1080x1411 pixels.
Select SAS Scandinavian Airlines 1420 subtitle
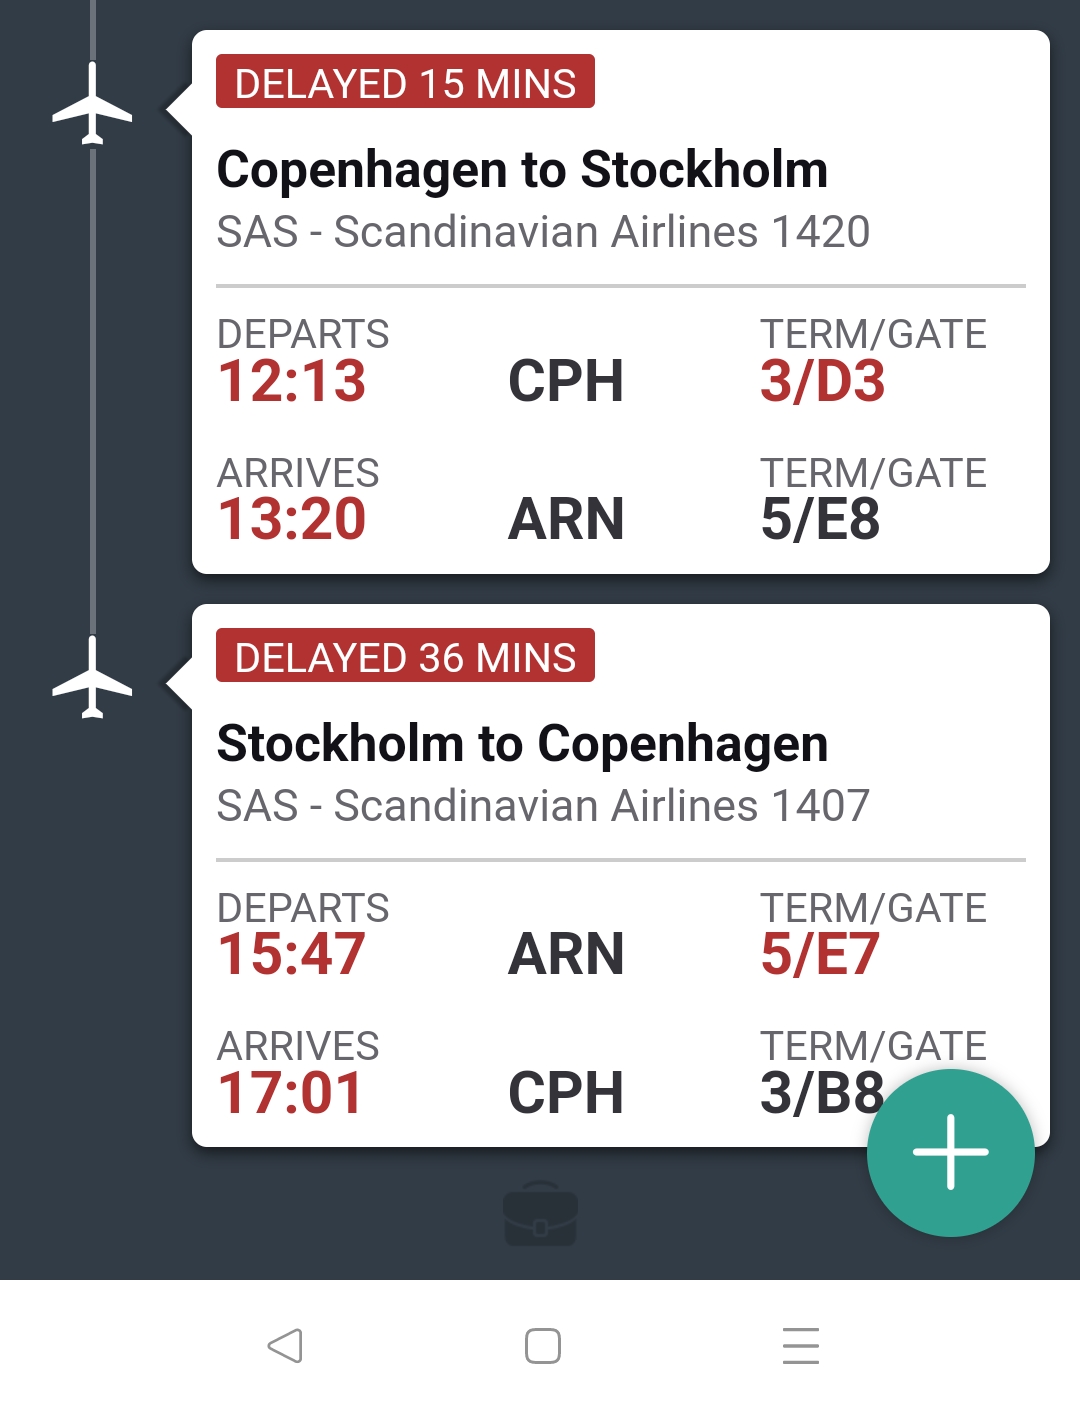(x=543, y=232)
